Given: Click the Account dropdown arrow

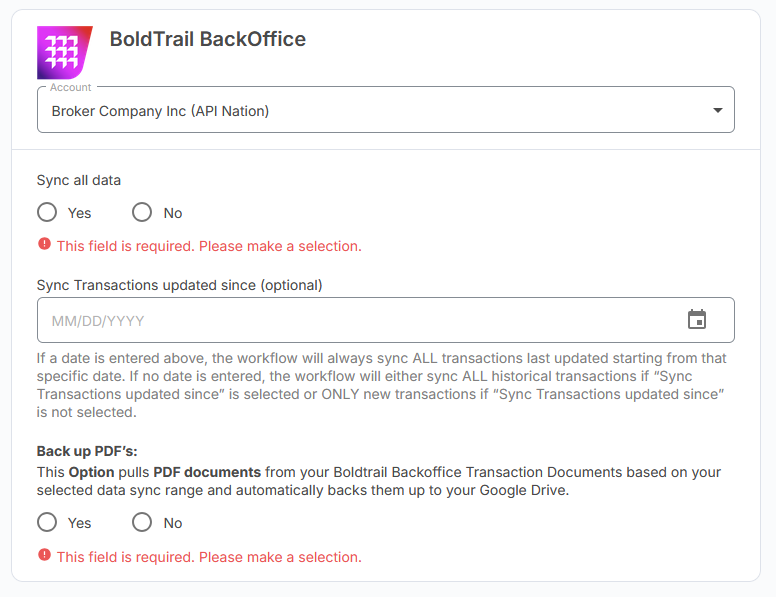Looking at the screenshot, I should [x=717, y=111].
